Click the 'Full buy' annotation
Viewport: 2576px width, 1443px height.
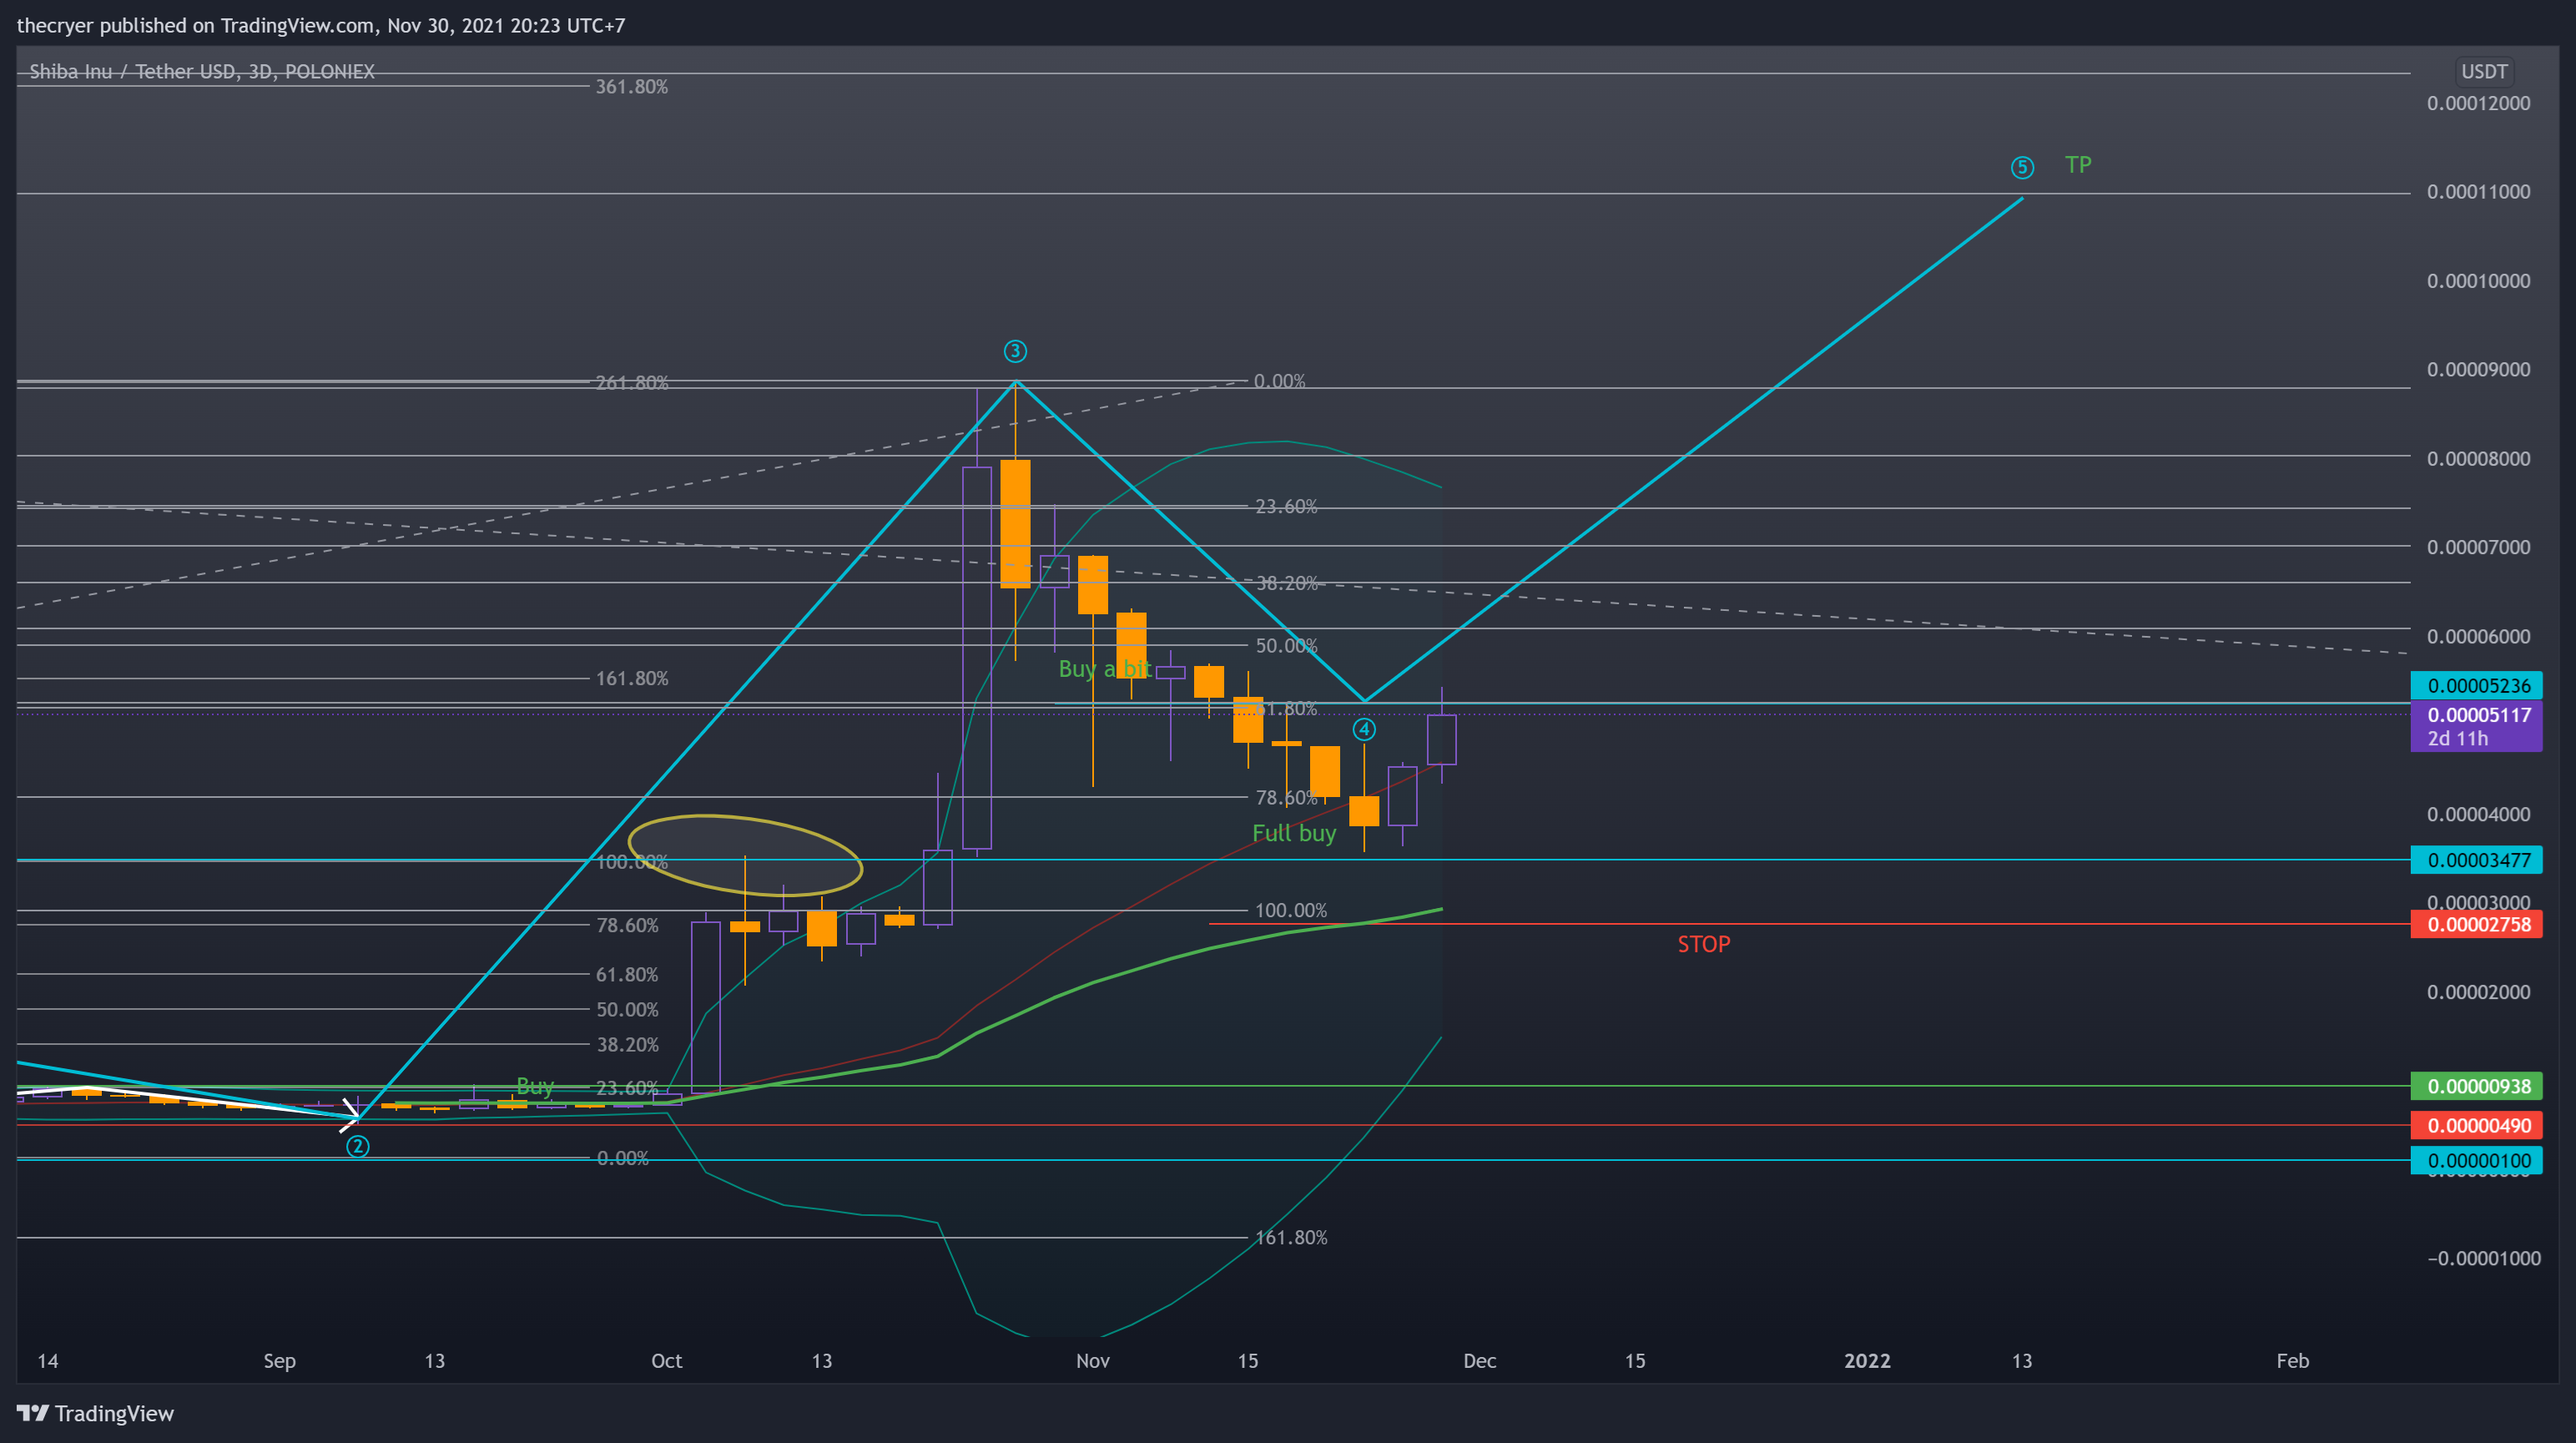point(1294,833)
